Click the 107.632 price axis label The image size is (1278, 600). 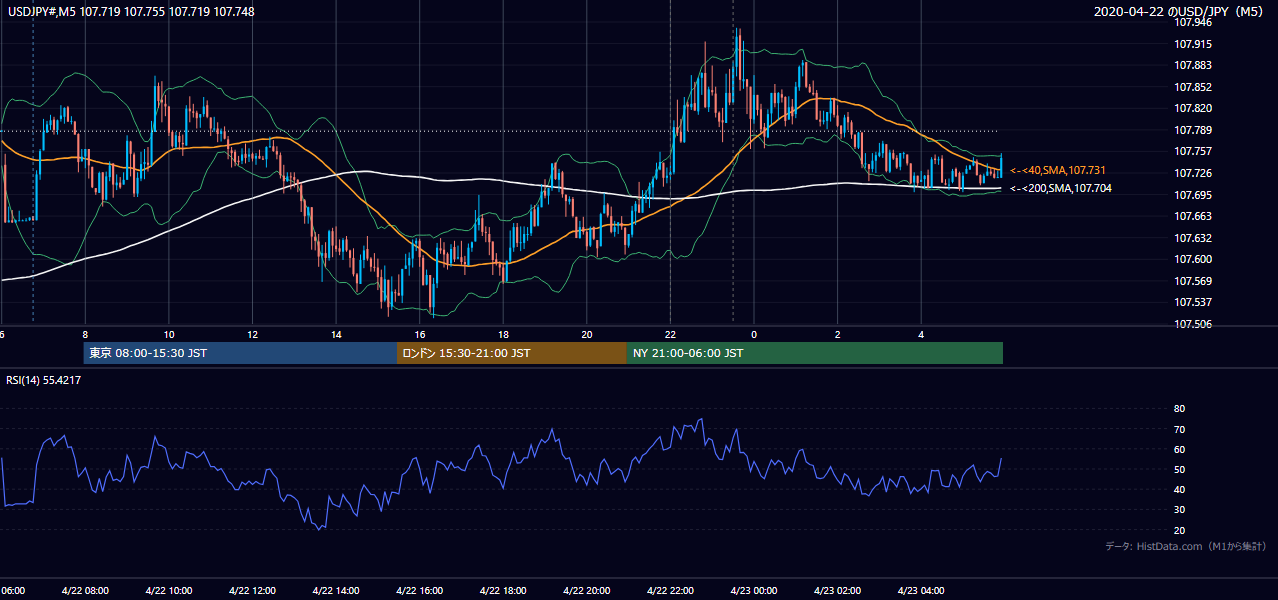(x=1192, y=238)
